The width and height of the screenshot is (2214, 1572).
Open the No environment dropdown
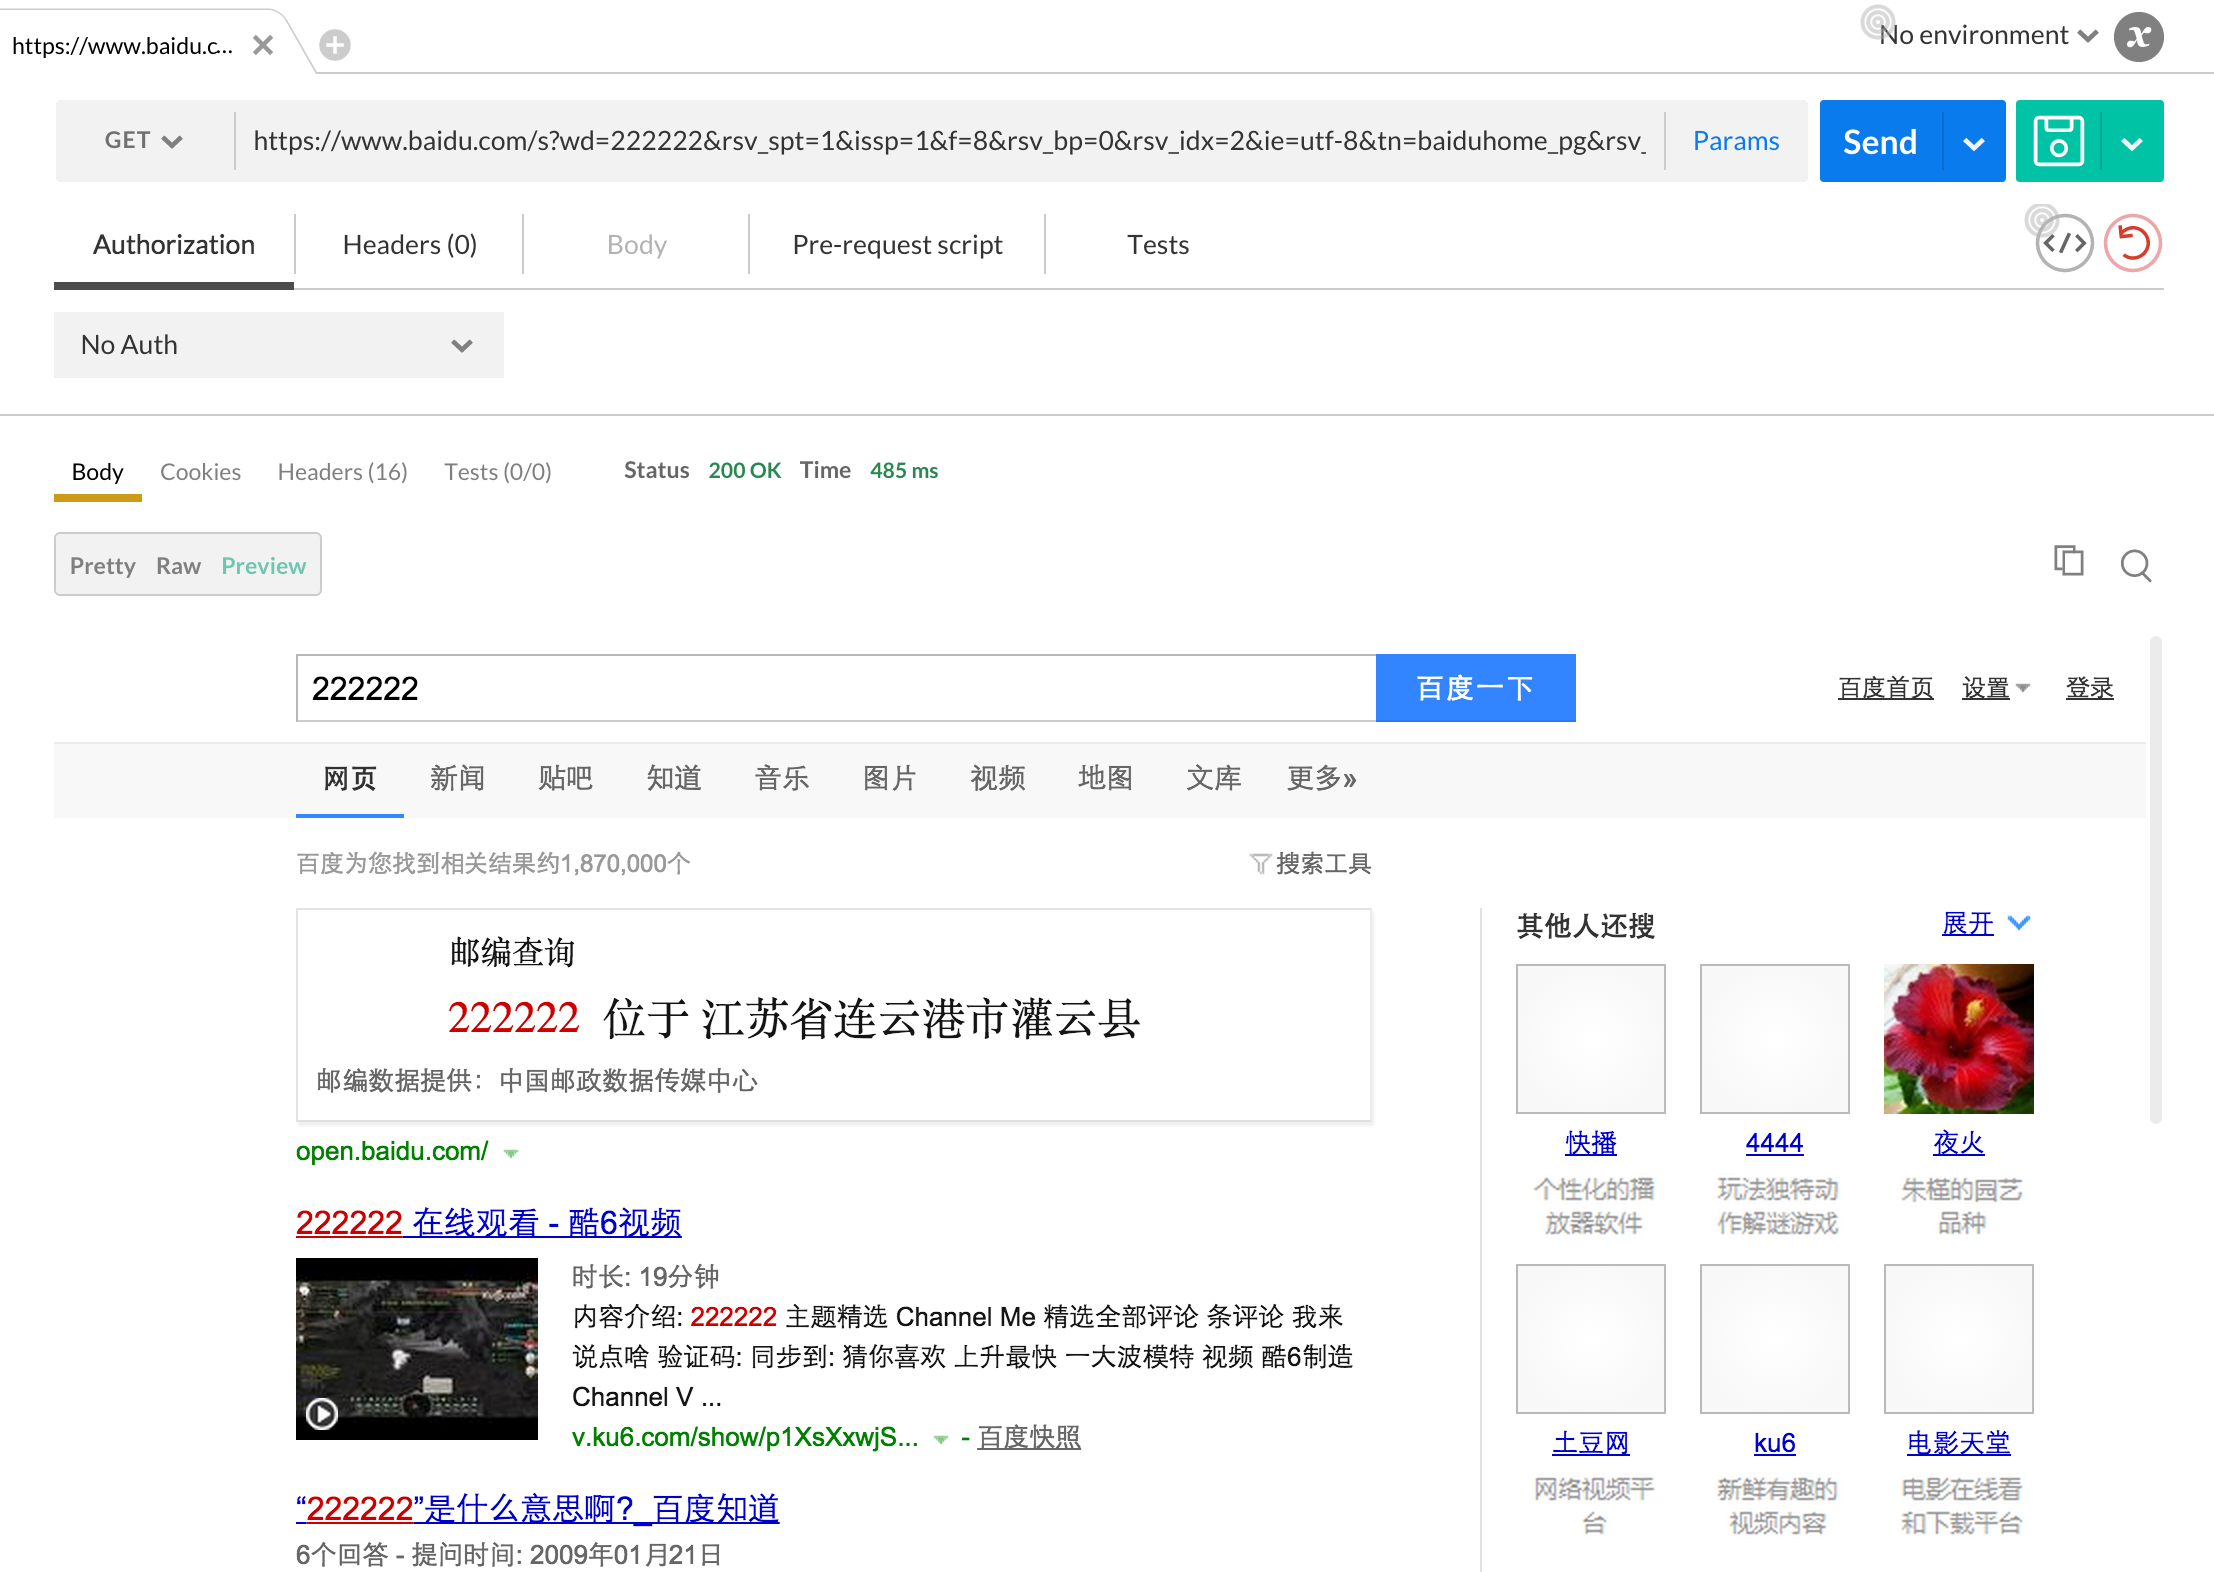(1987, 35)
